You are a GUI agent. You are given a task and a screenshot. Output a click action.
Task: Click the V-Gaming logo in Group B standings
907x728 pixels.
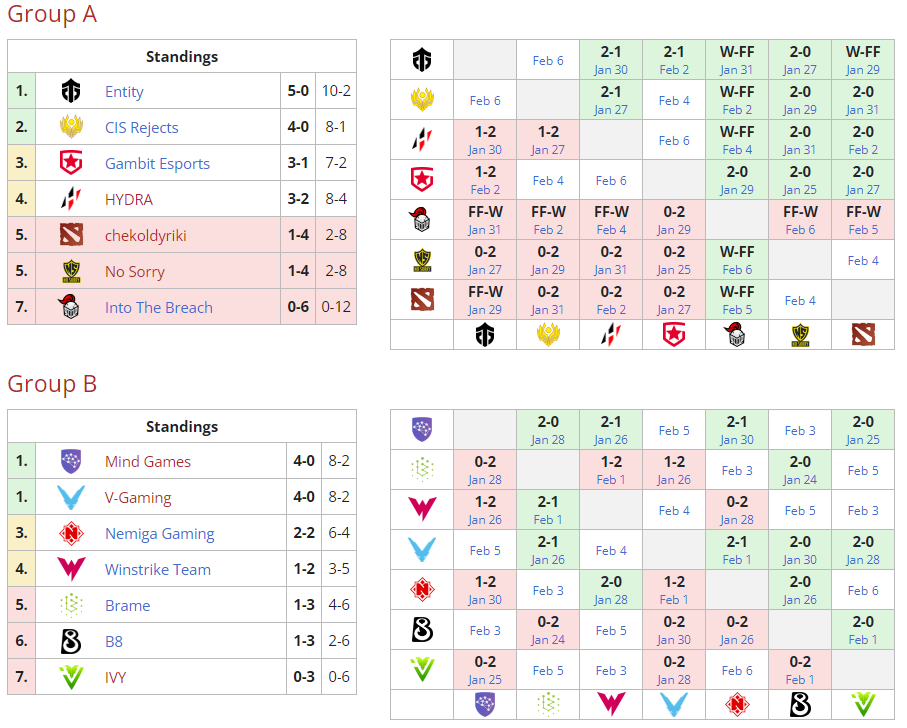pos(71,498)
